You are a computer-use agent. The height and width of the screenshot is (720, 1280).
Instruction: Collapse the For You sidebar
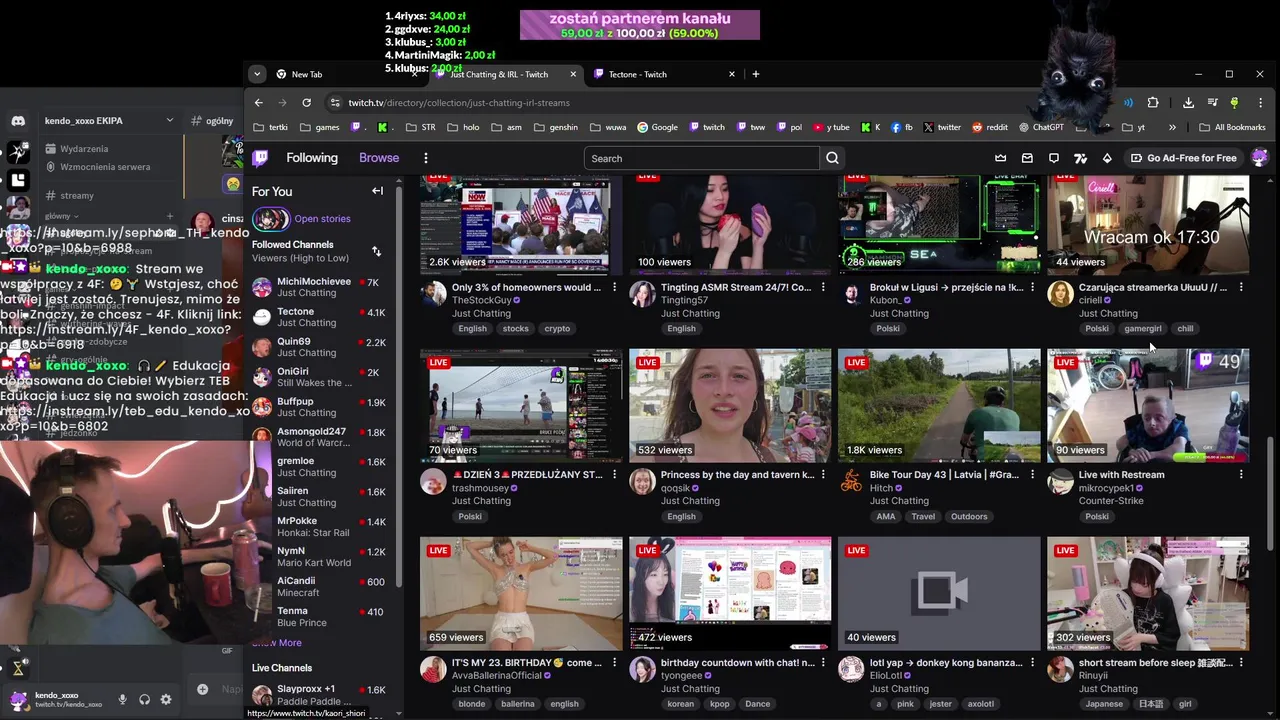377,191
